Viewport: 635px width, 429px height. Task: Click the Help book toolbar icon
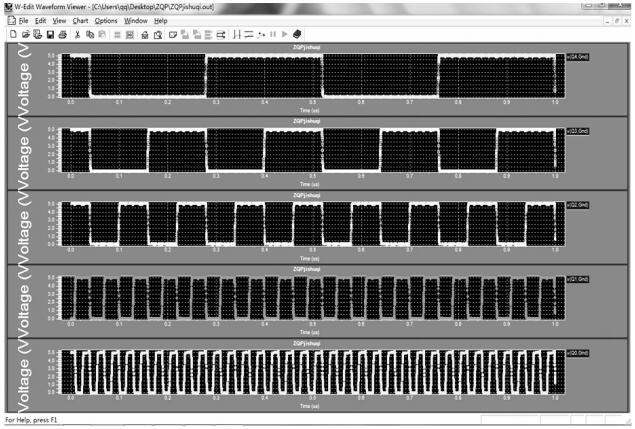(x=297, y=34)
